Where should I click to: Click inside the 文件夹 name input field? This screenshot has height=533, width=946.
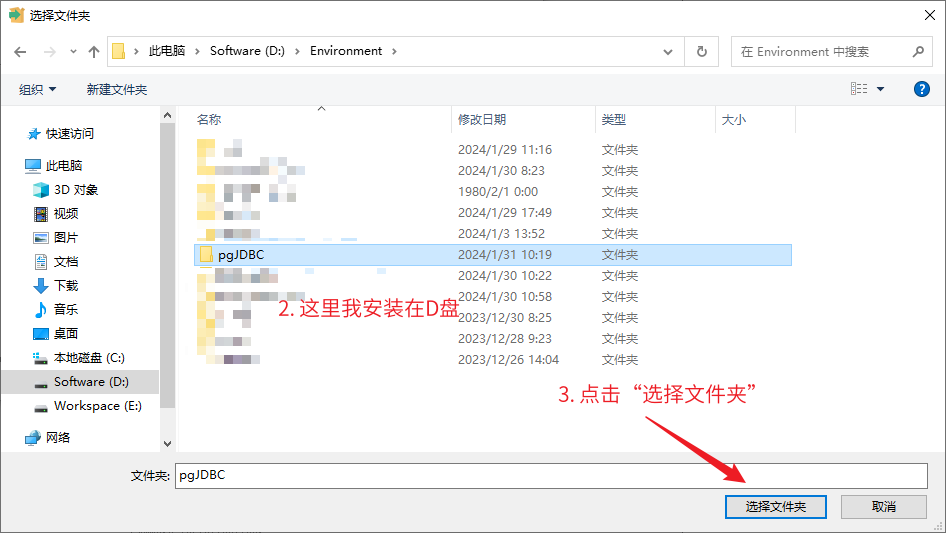pyautogui.click(x=550, y=475)
